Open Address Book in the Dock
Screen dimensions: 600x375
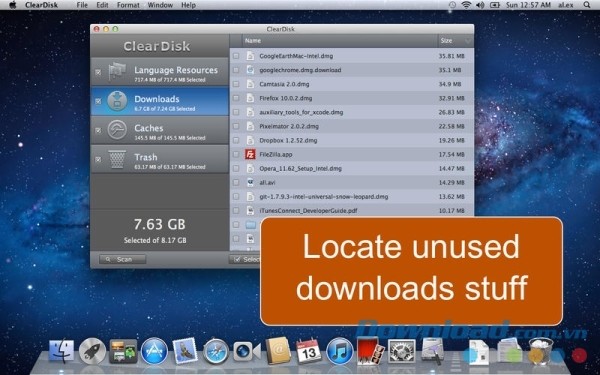pos(278,351)
